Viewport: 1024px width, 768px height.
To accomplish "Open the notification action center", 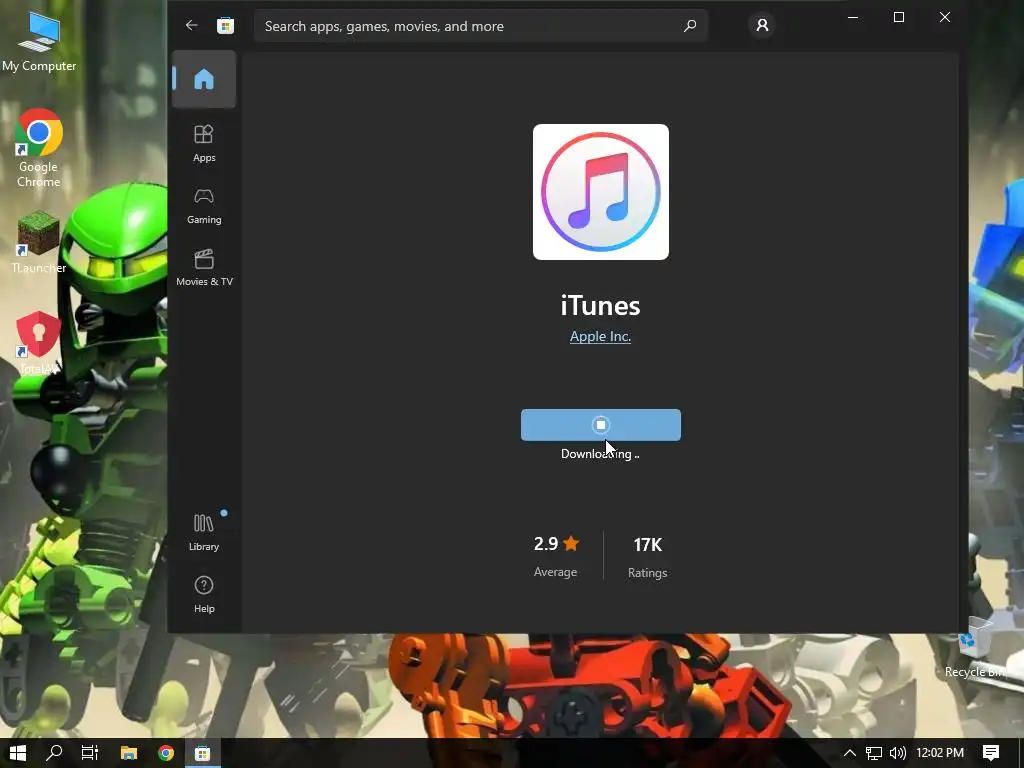I will (x=991, y=753).
